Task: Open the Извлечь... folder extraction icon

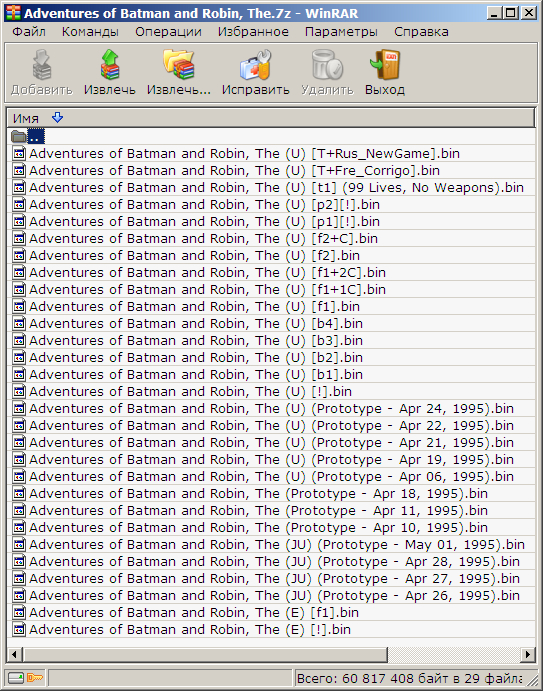Action: (x=179, y=65)
